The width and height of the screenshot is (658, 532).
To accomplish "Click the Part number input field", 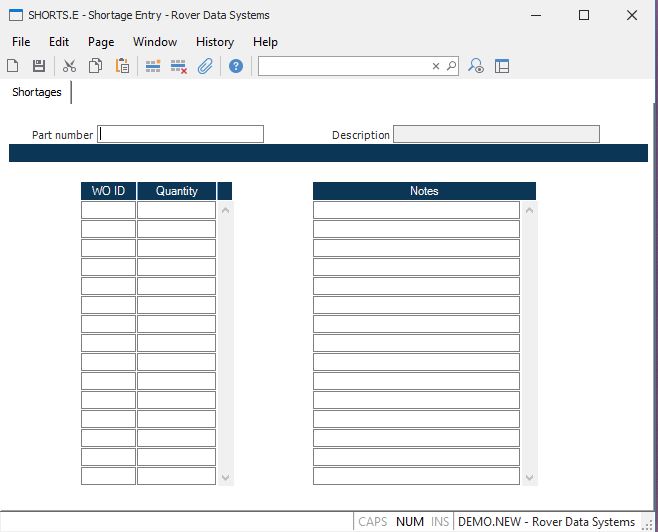I will 180,134.
